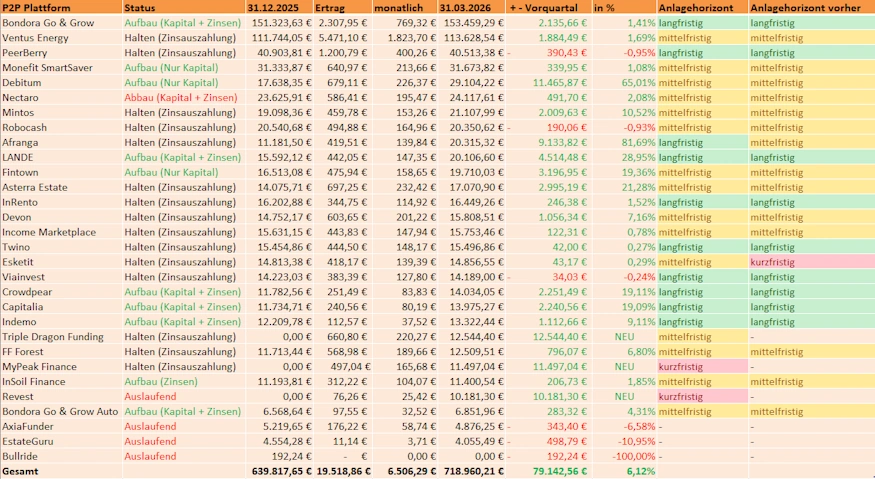Select the 'Anlagehorizont' header cell
Image resolution: width=875 pixels, height=479 pixels.
[x=703, y=7]
